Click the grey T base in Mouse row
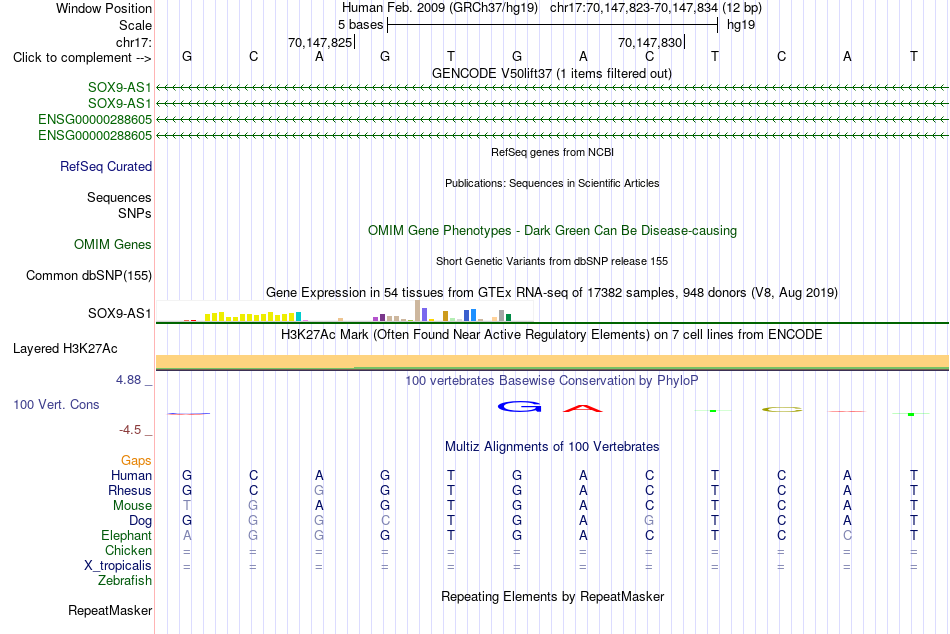The height and width of the screenshot is (634, 950). [187, 506]
